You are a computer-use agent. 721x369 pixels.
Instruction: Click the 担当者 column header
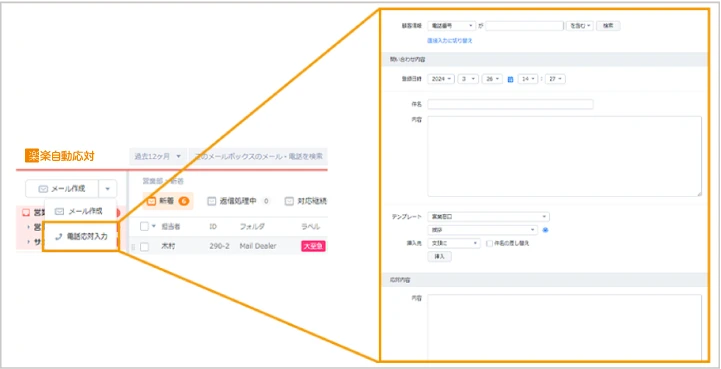[170, 227]
